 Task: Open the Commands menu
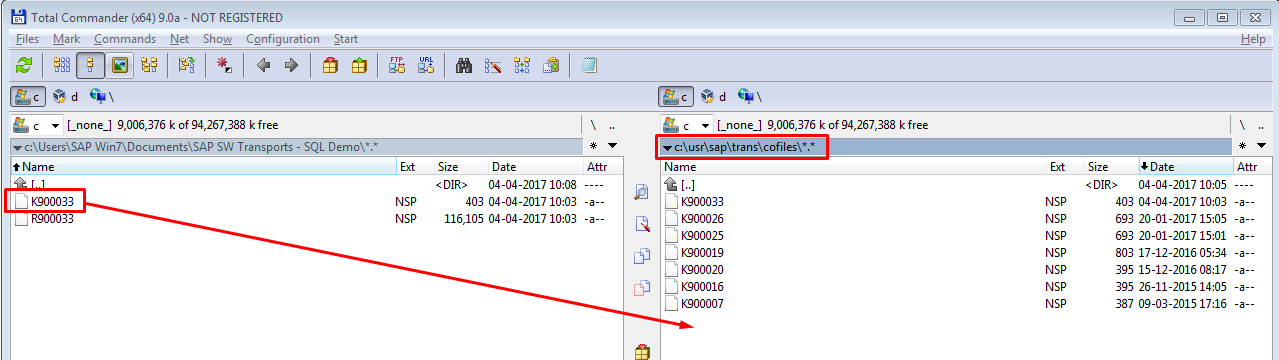(125, 39)
